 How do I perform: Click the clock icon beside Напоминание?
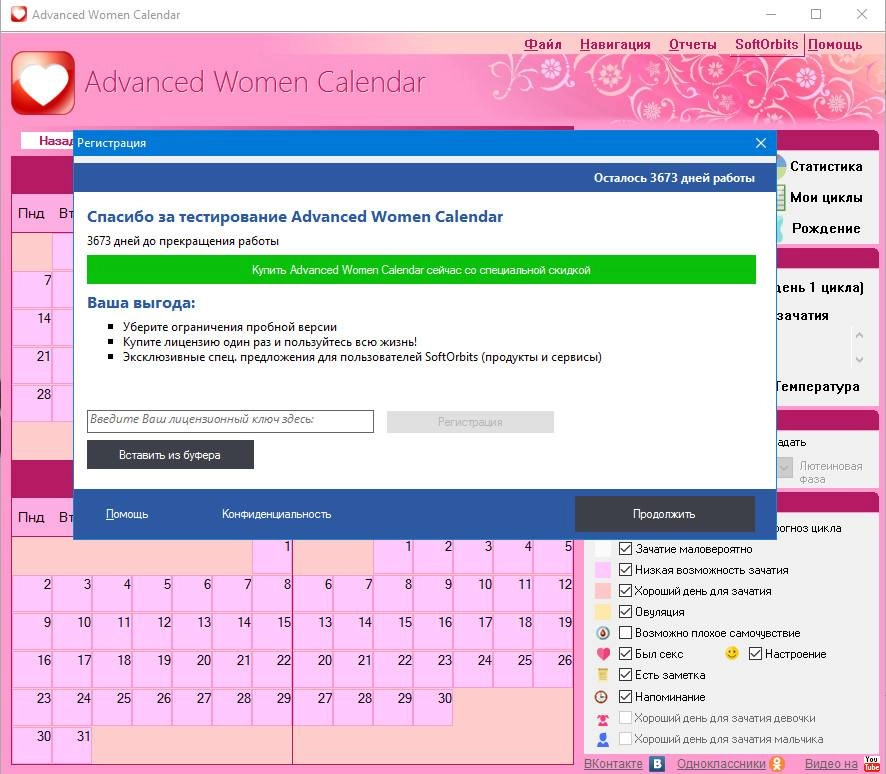tap(601, 697)
